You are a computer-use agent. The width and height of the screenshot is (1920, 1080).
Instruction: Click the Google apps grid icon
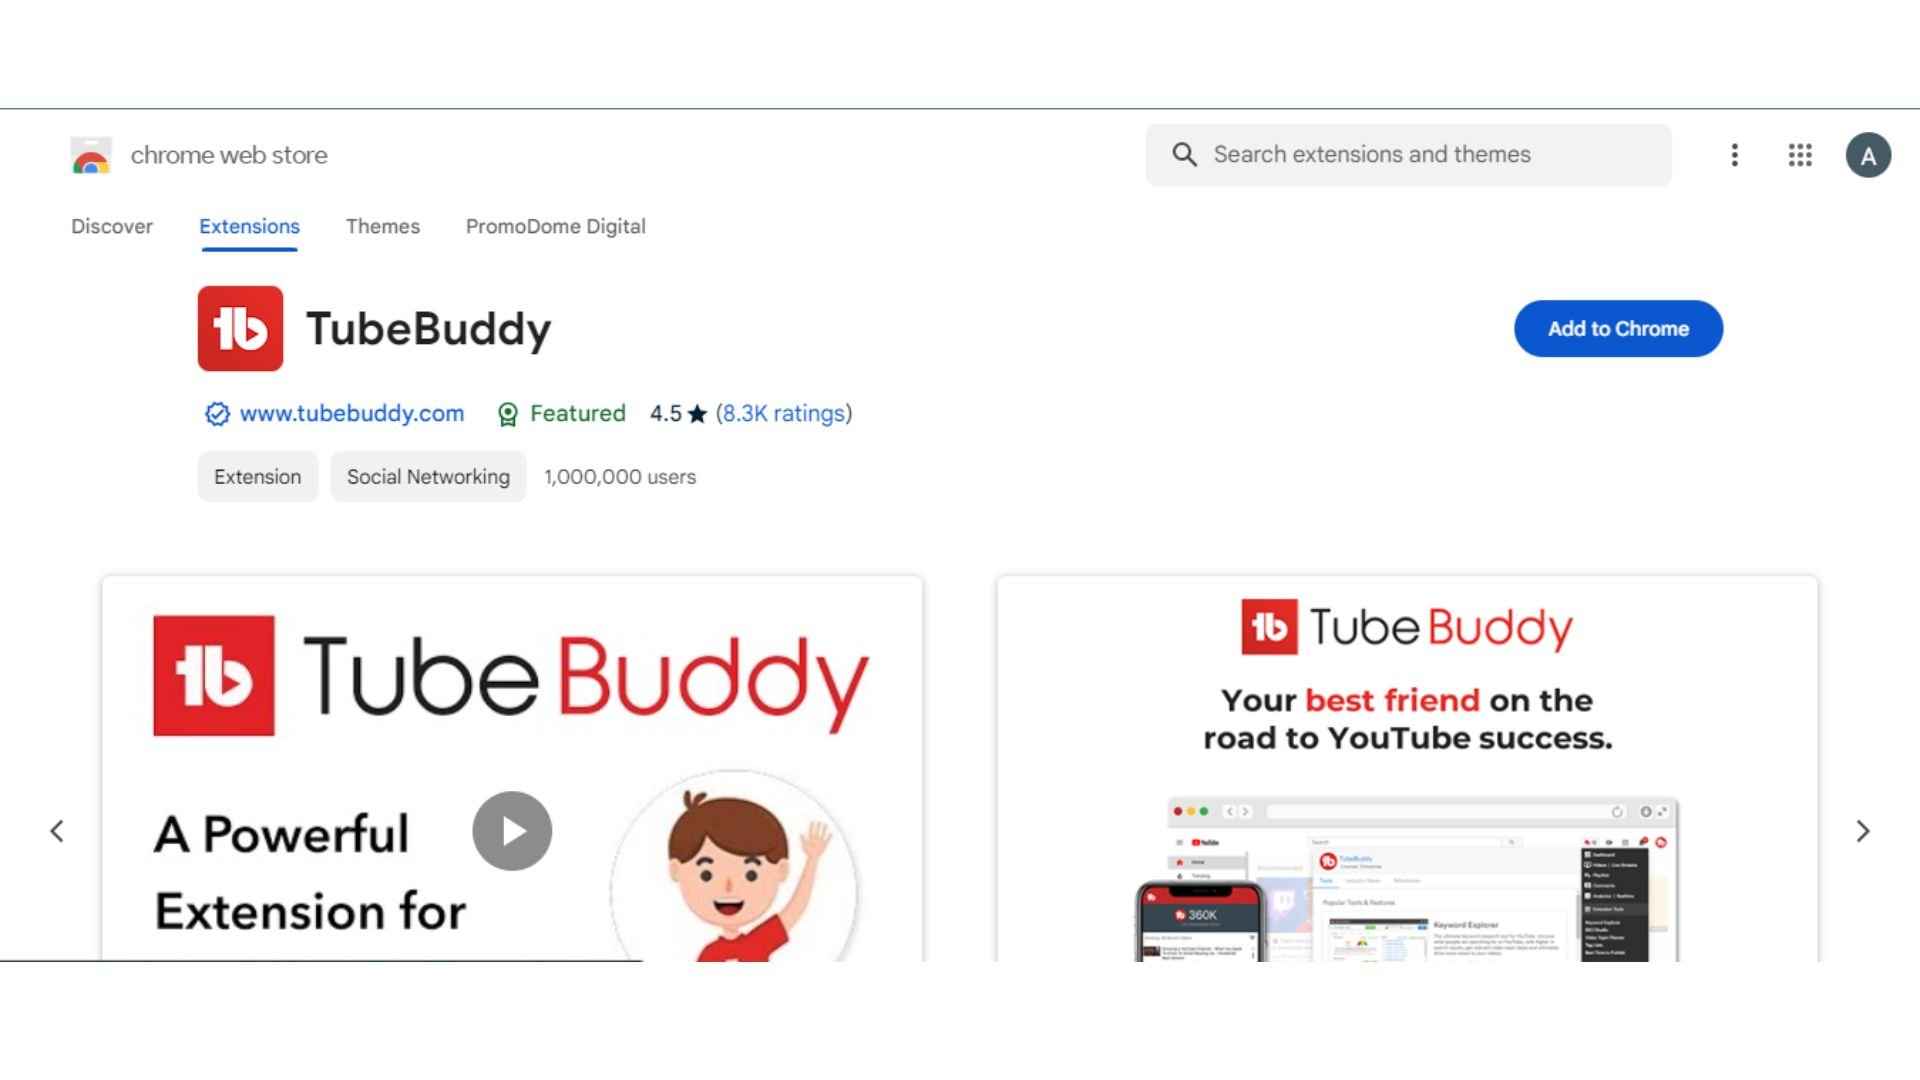1799,154
